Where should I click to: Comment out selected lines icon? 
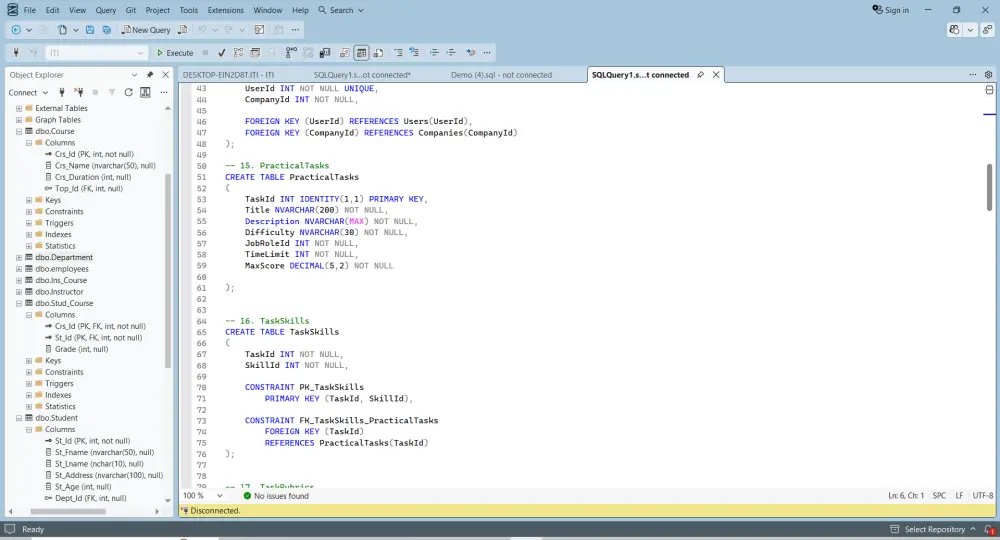(398, 53)
